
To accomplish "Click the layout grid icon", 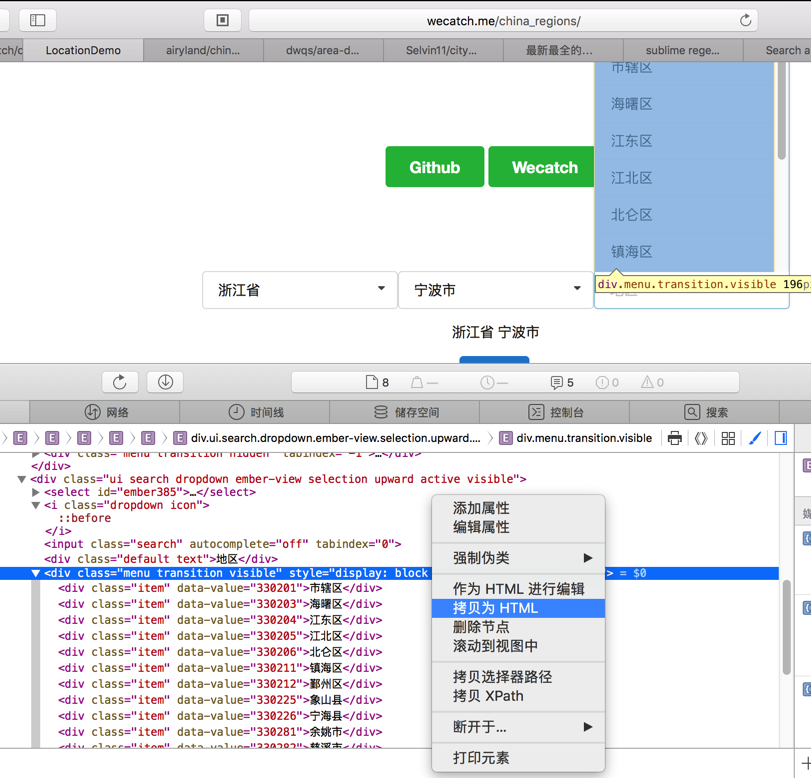I will (x=728, y=438).
